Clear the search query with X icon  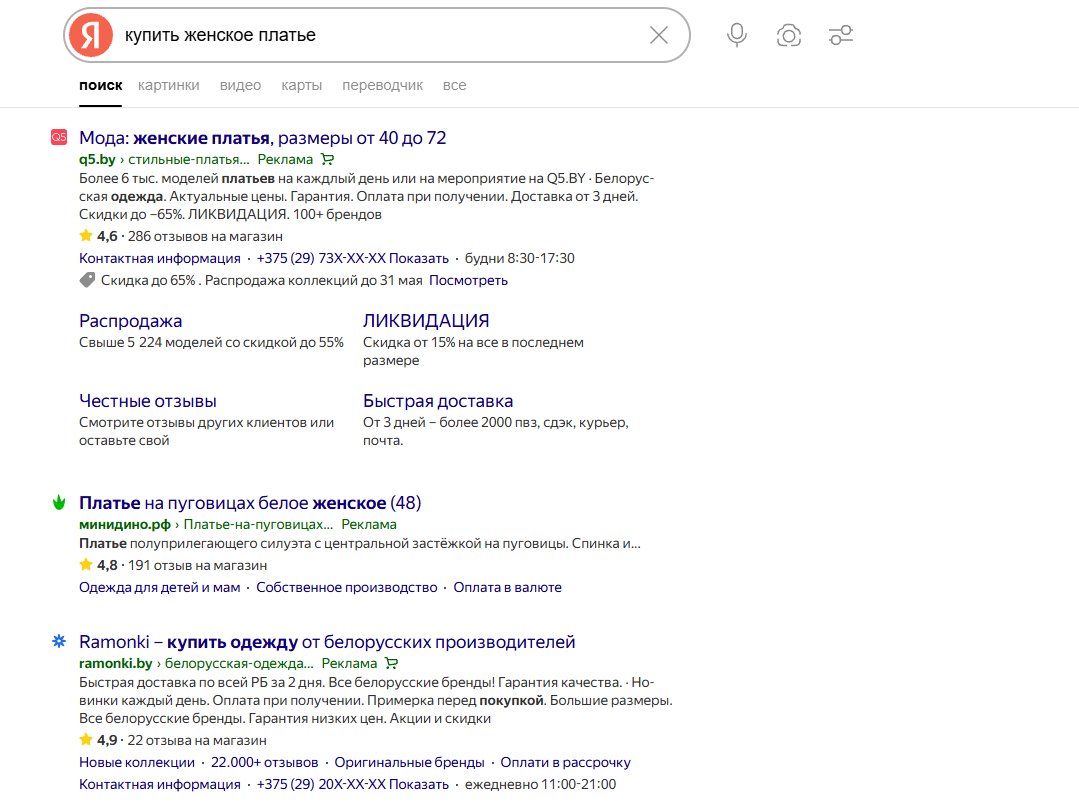point(659,35)
